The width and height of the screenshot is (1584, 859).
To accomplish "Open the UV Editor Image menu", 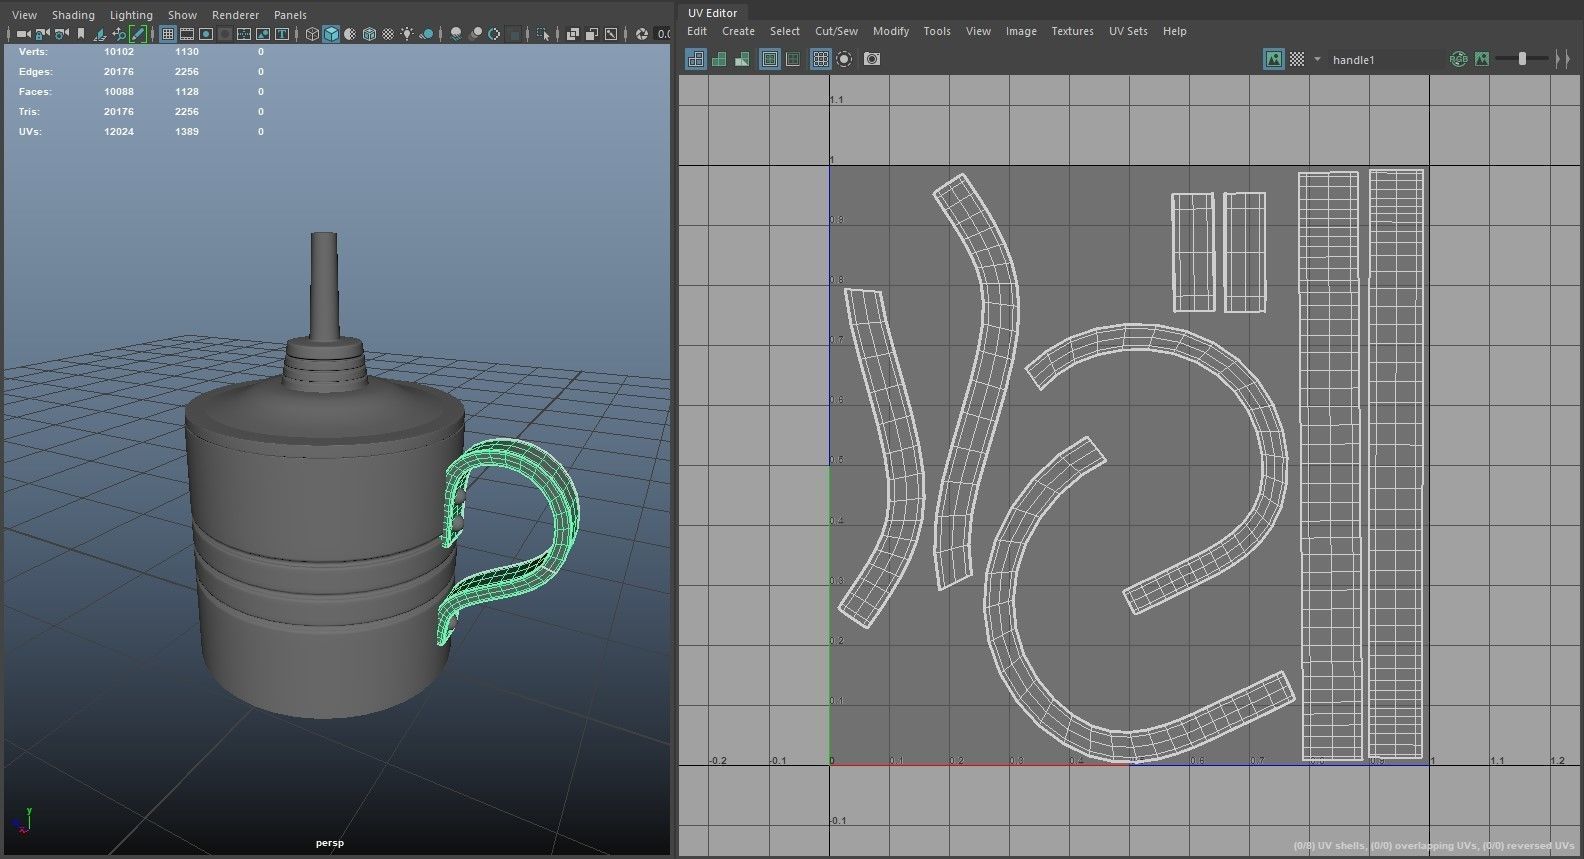I will (x=1020, y=31).
